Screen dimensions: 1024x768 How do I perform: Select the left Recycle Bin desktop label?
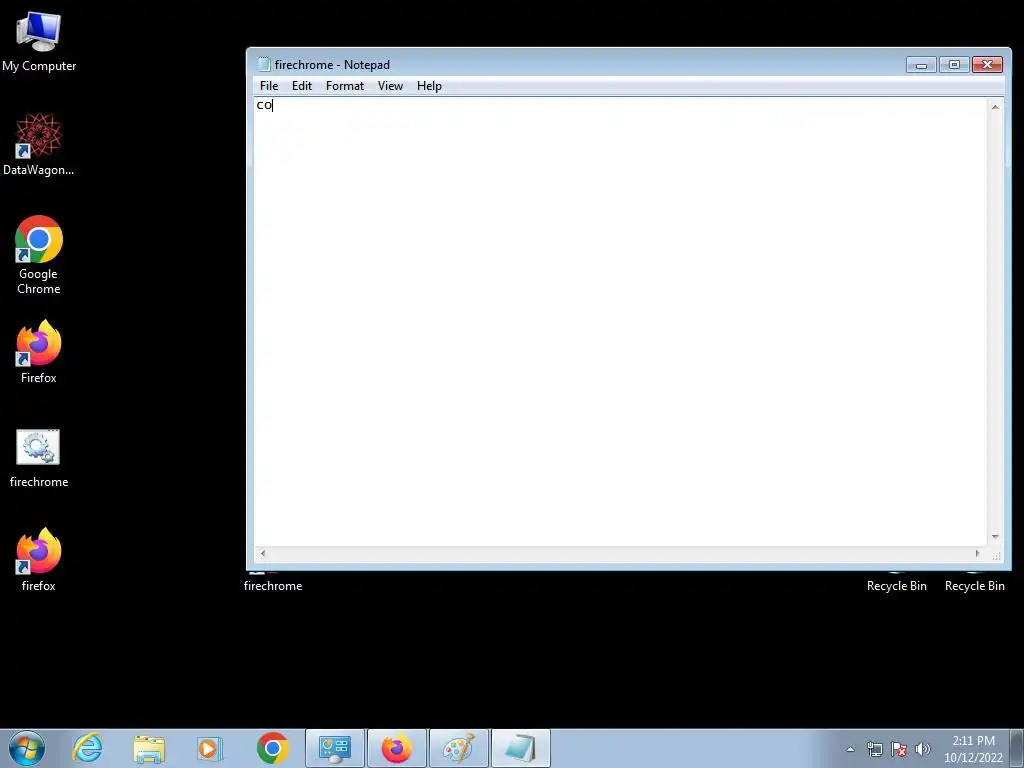tap(897, 586)
